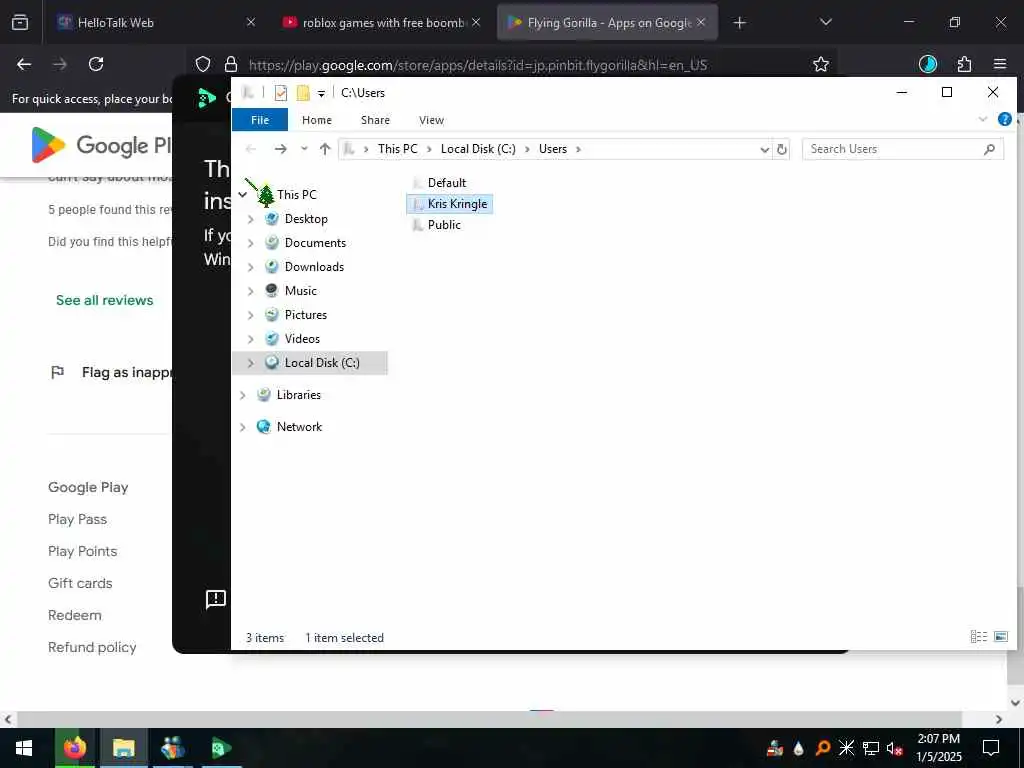Expand the Network tree node
The width and height of the screenshot is (1024, 768).
point(242,427)
